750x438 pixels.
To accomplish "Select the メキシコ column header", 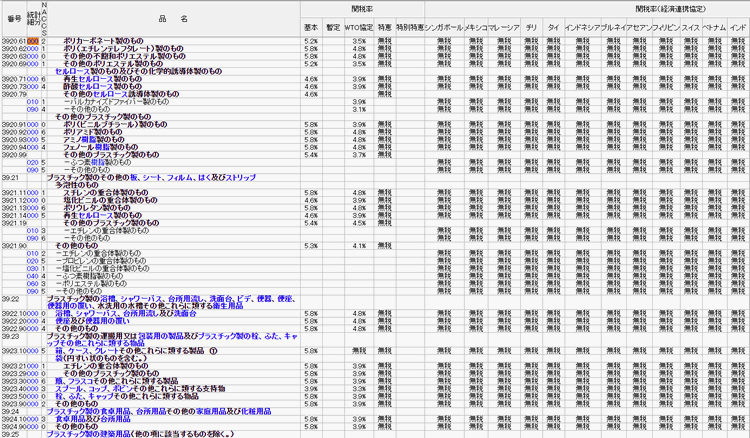I will click(x=475, y=28).
